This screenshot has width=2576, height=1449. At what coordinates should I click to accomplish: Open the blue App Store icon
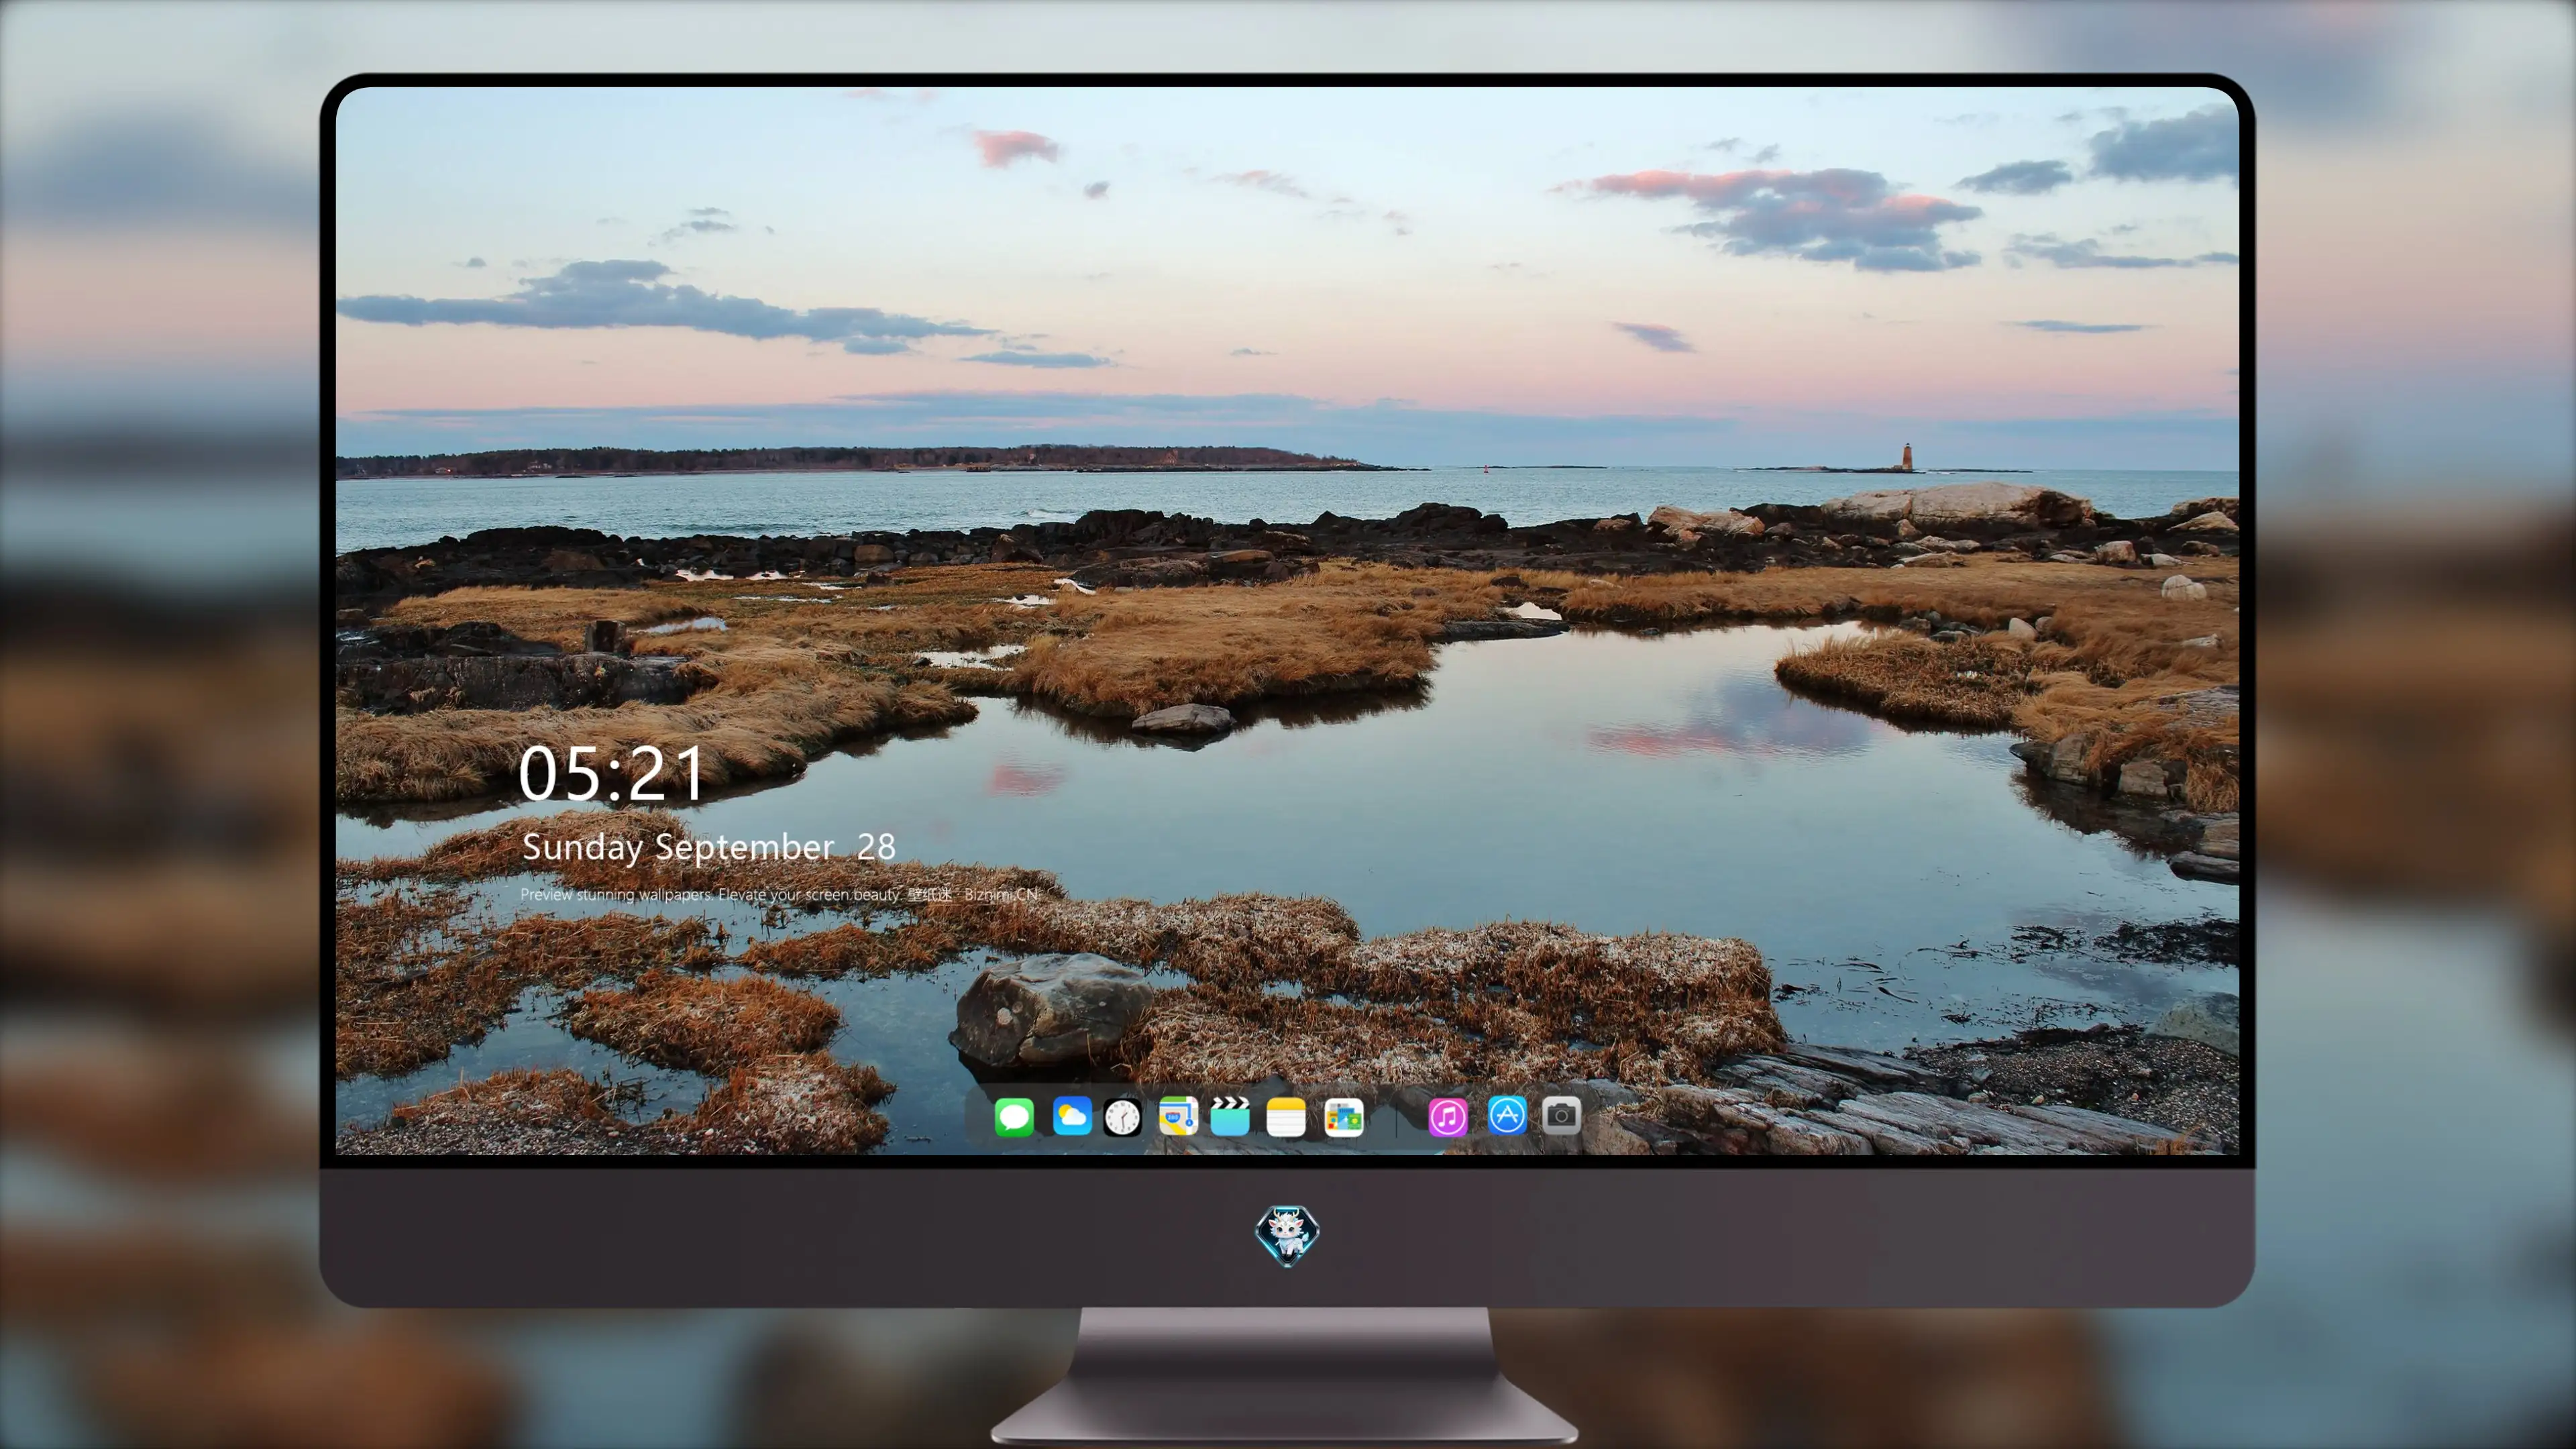tap(1507, 1115)
